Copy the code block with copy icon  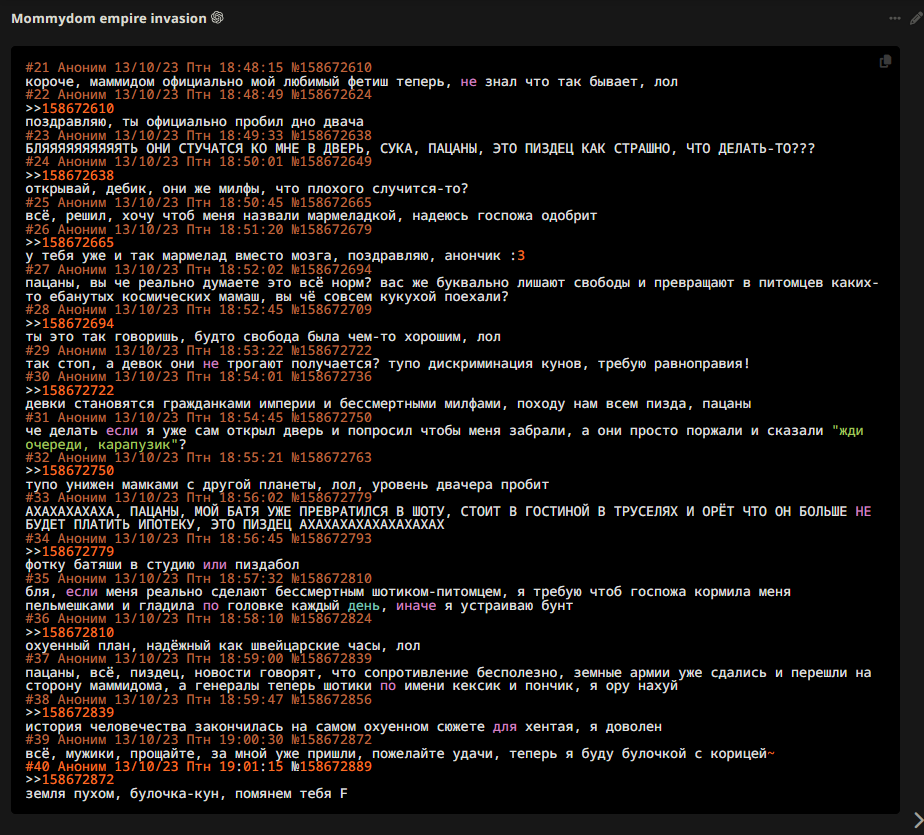tap(885, 62)
